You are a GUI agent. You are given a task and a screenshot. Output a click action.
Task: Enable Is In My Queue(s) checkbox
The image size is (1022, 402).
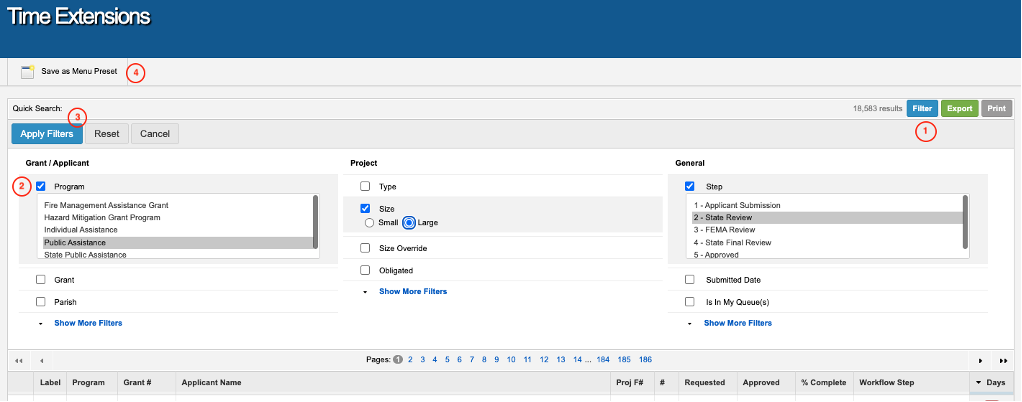point(690,302)
